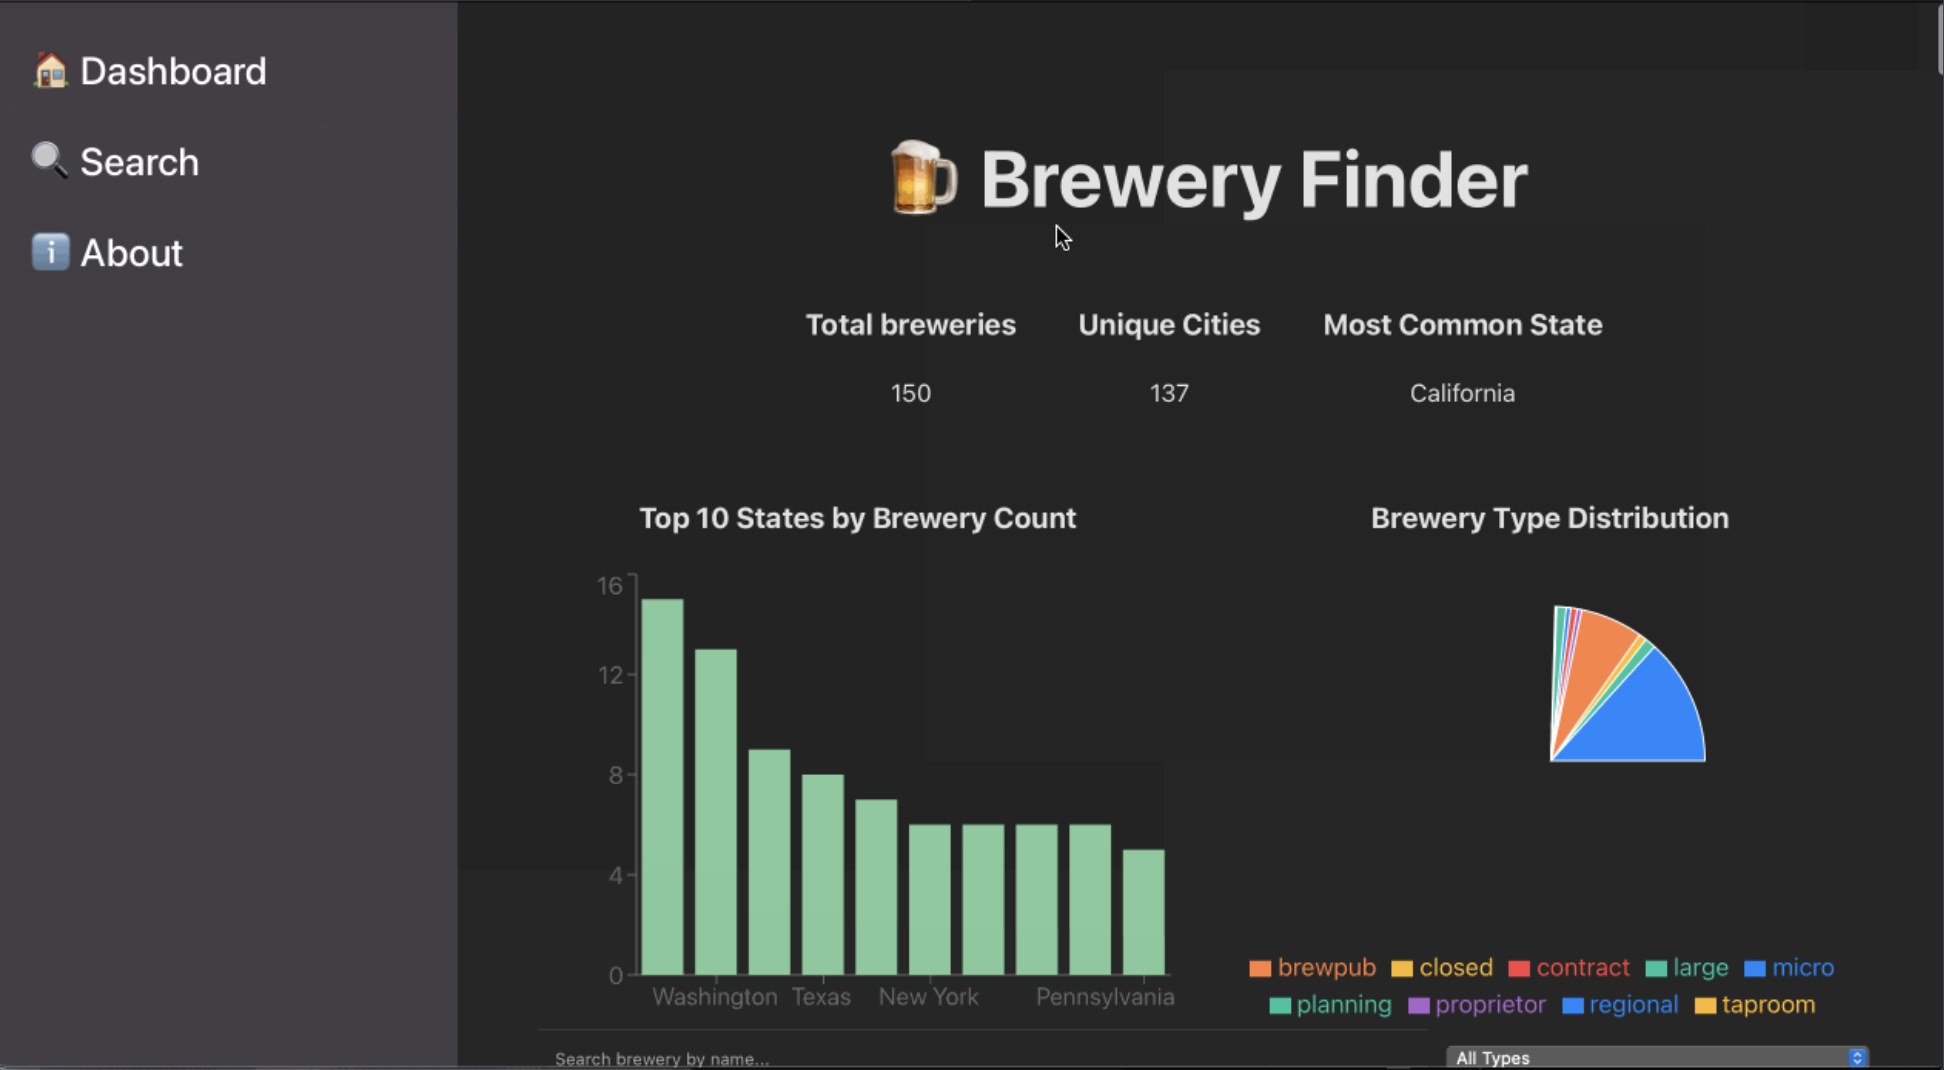This screenshot has width=1944, height=1070.
Task: Toggle taproom legend label
Action: pyautogui.click(x=1768, y=1005)
